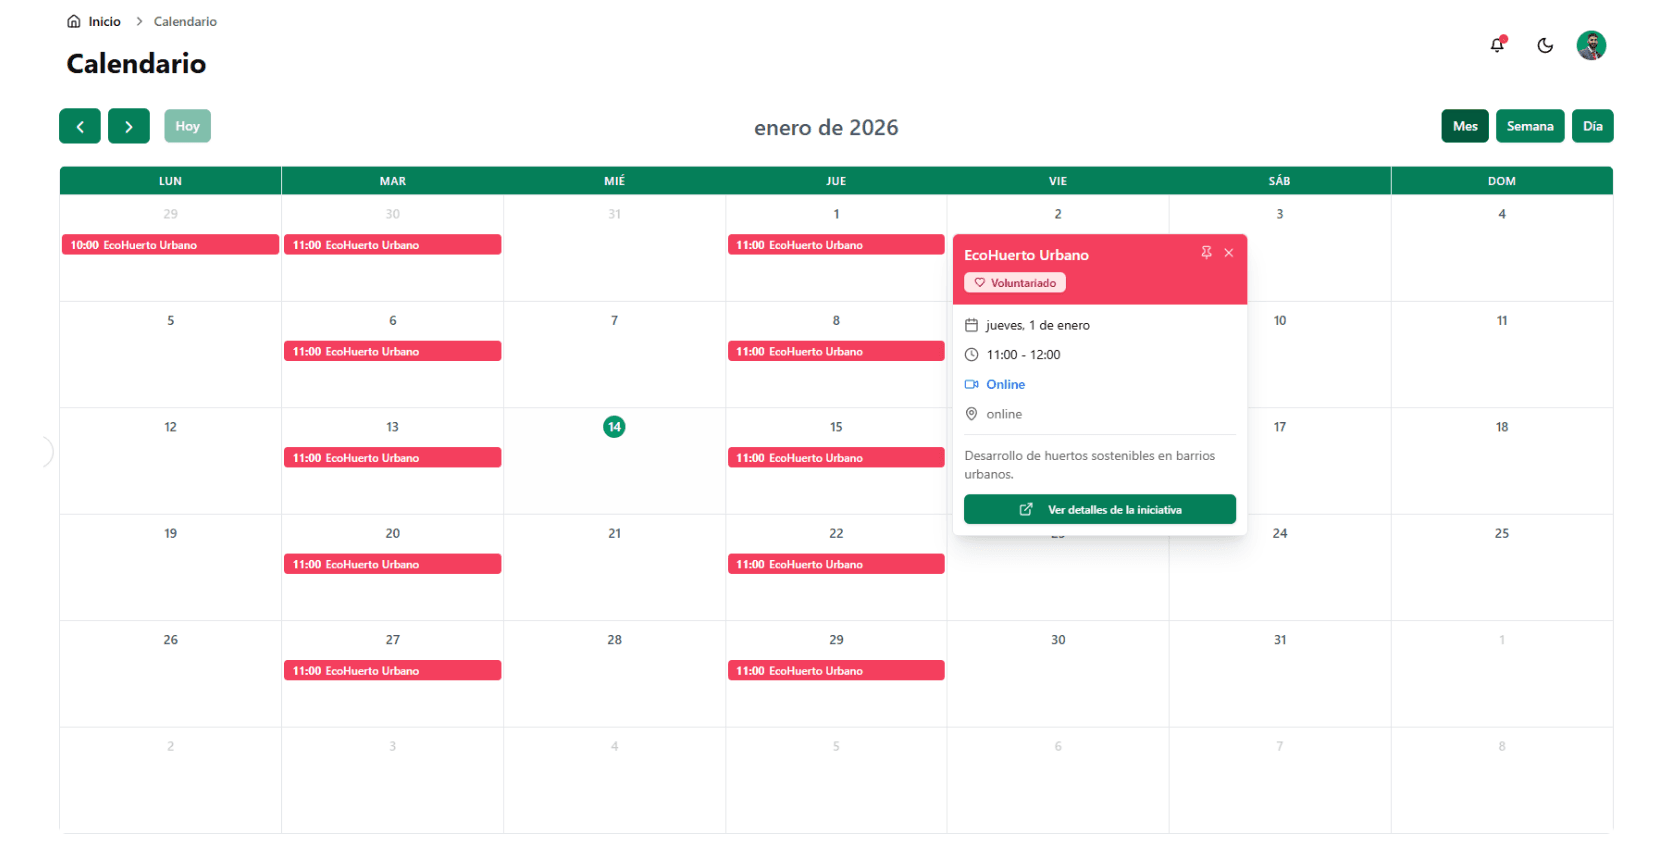Image resolution: width=1678 pixels, height=867 pixels.
Task: Open the Calendario breadcrumb entry
Action: pyautogui.click(x=186, y=20)
